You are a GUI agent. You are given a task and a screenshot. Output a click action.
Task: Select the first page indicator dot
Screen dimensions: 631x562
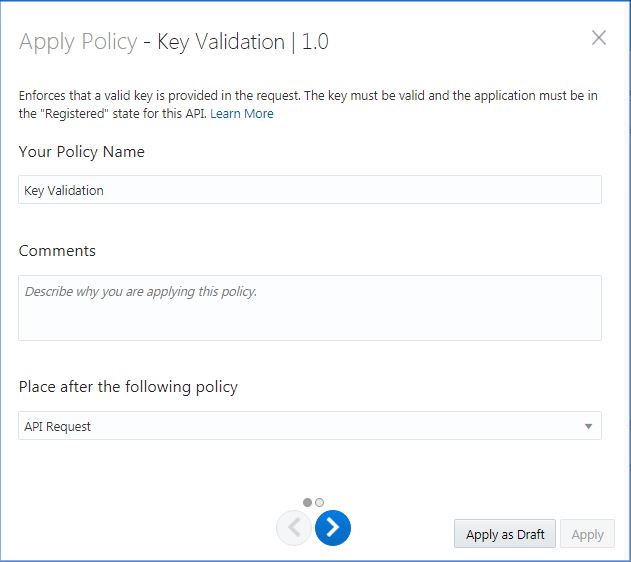click(307, 502)
